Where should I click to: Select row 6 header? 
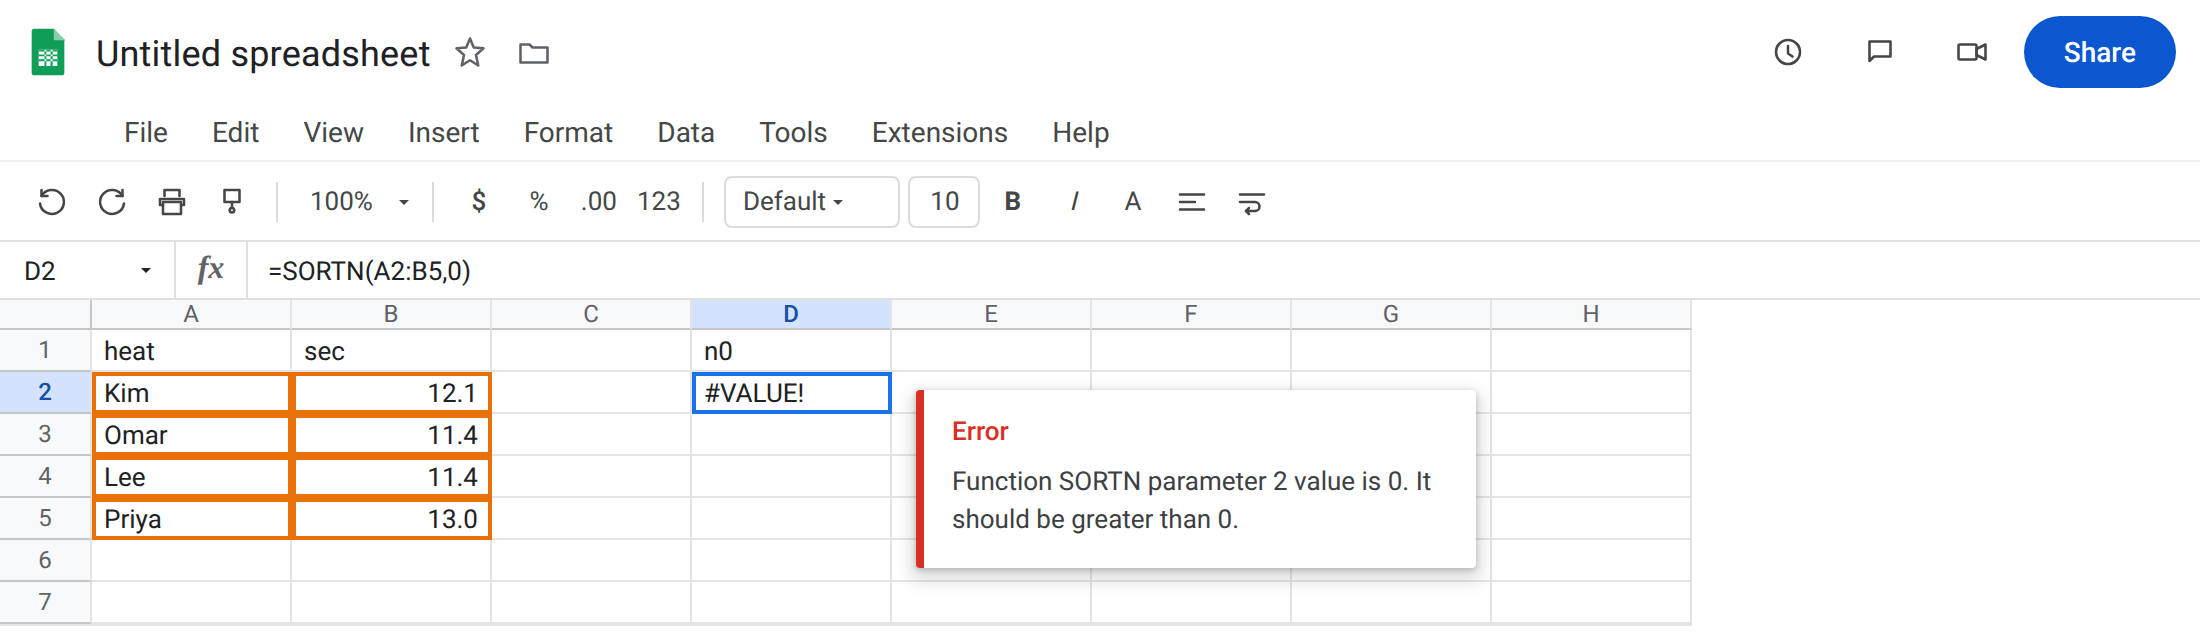tap(45, 560)
